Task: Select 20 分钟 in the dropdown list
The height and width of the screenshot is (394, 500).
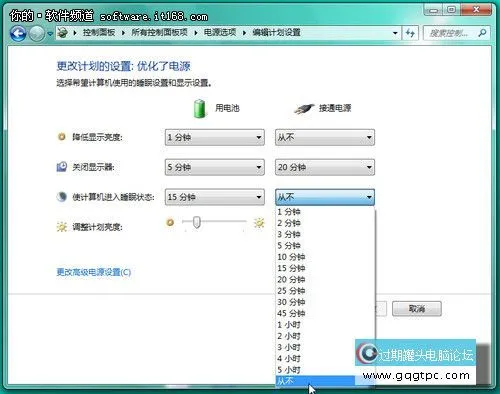Action: pos(325,280)
